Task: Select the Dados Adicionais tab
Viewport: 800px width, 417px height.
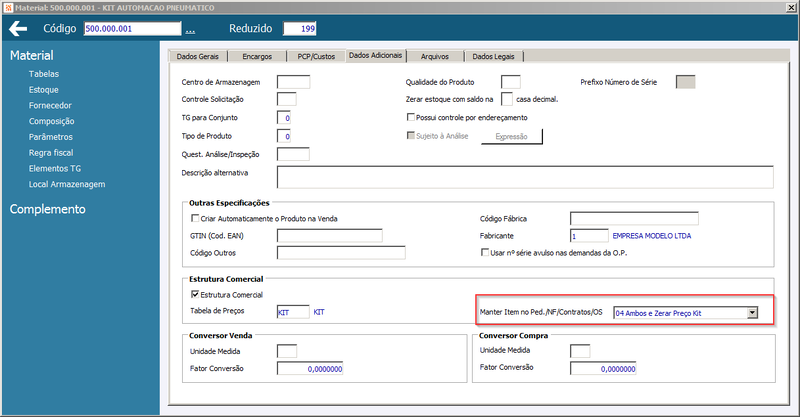Action: point(376,55)
